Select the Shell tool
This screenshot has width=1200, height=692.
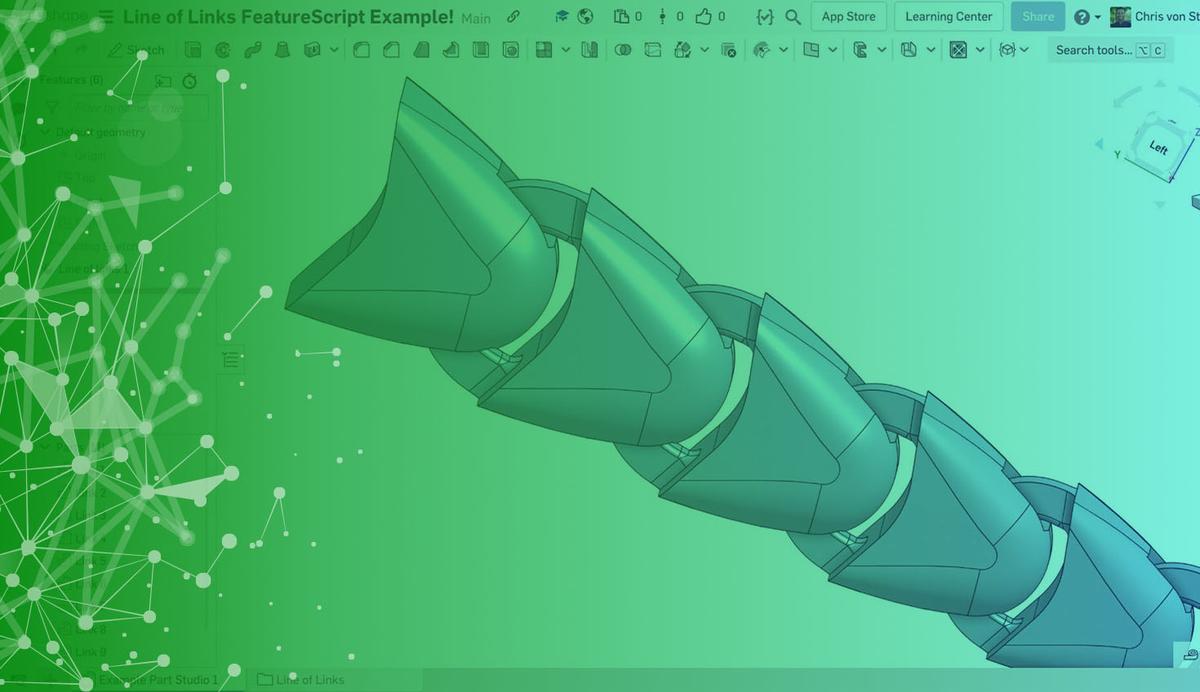tap(480, 50)
